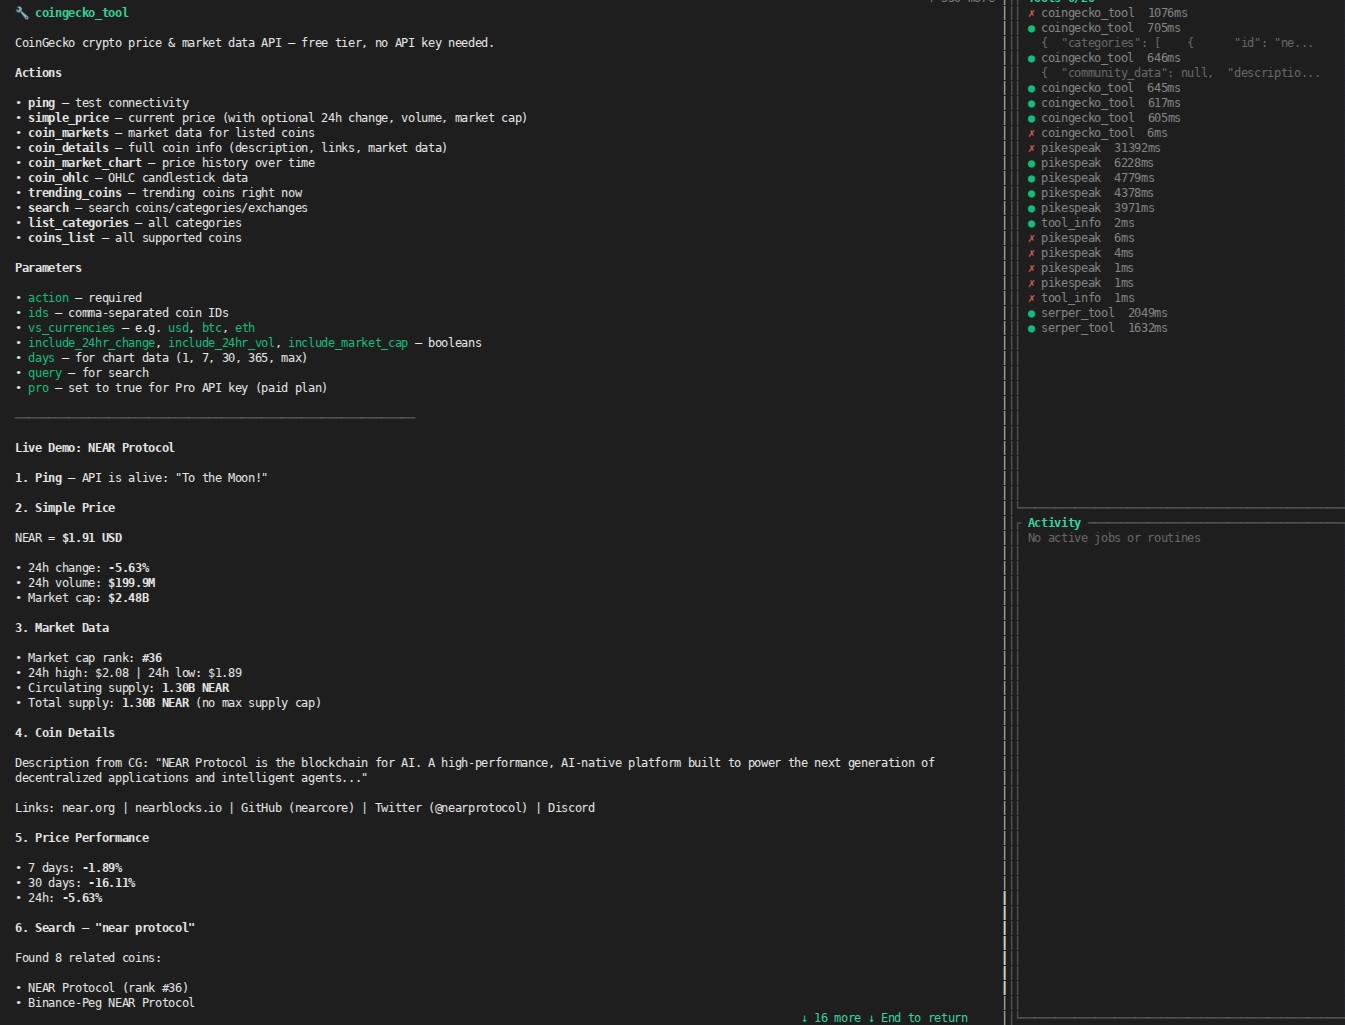Image resolution: width=1345 pixels, height=1025 pixels.
Task: Click the green dot beside coingecko_tool 705ms
Action: point(1031,28)
